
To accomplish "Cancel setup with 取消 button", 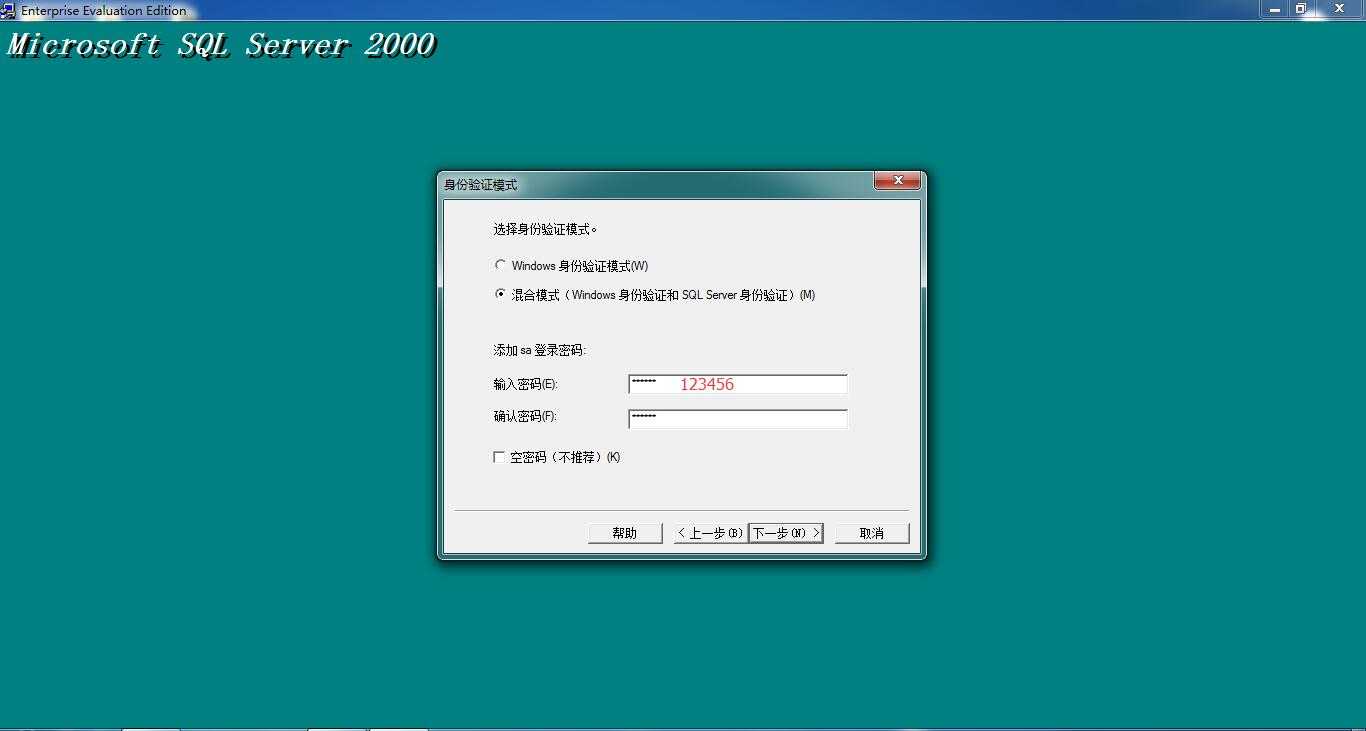I will click(872, 533).
